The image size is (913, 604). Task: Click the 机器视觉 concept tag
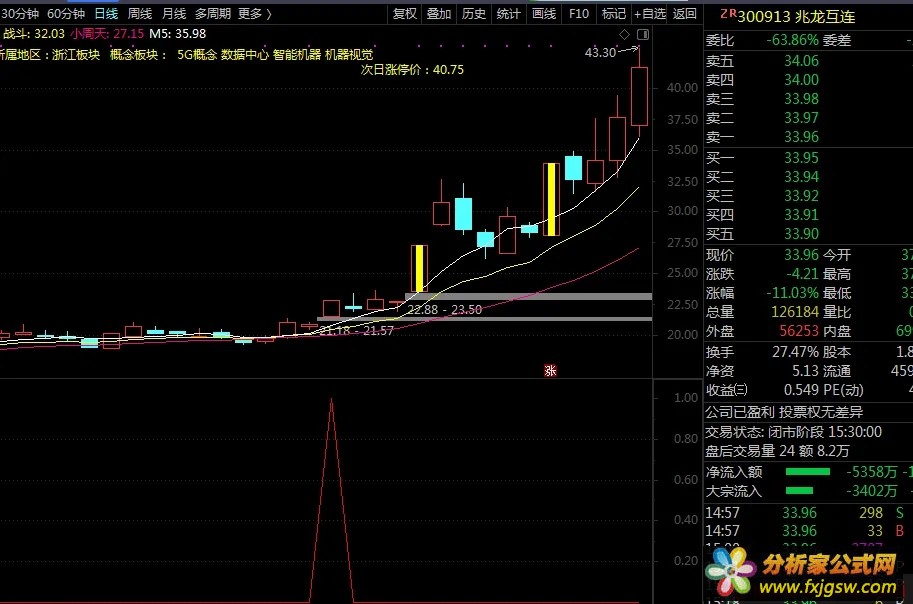[349, 54]
